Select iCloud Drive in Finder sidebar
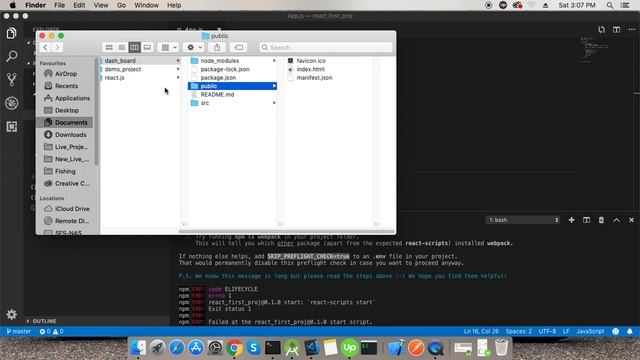The height and width of the screenshot is (360, 640). [x=72, y=209]
